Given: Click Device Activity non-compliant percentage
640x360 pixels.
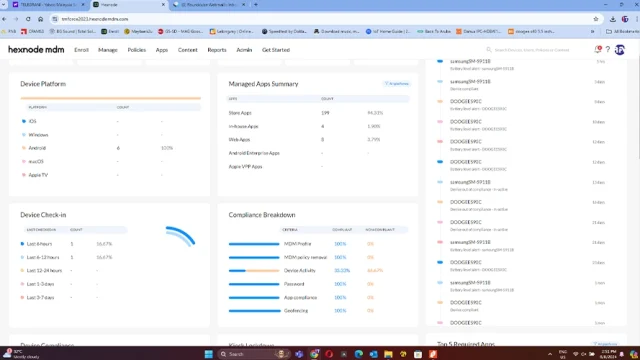Looking at the screenshot, I should (375, 271).
